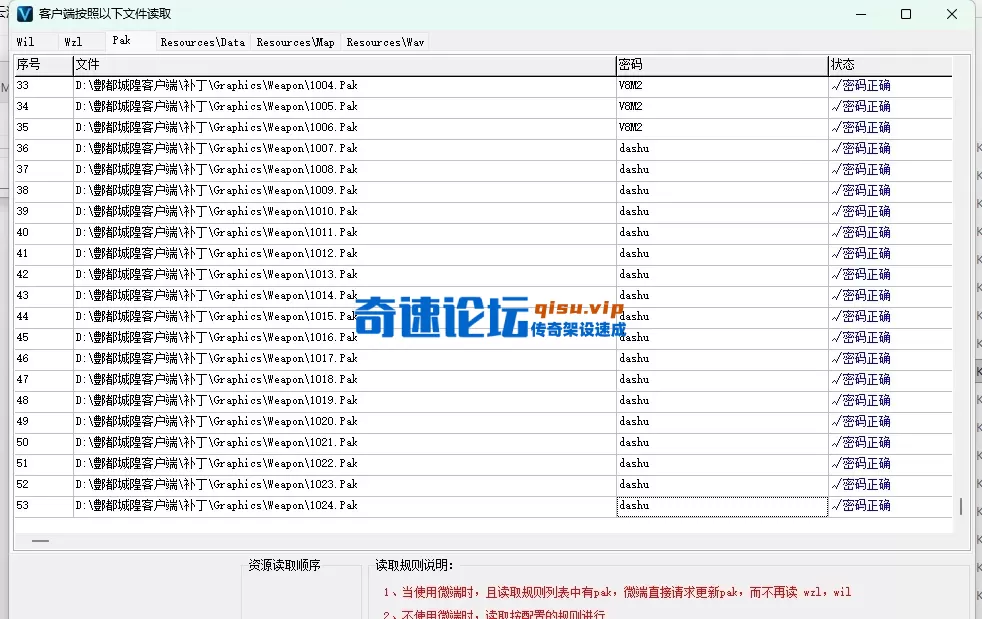Click the 文件 column header

click(344, 65)
